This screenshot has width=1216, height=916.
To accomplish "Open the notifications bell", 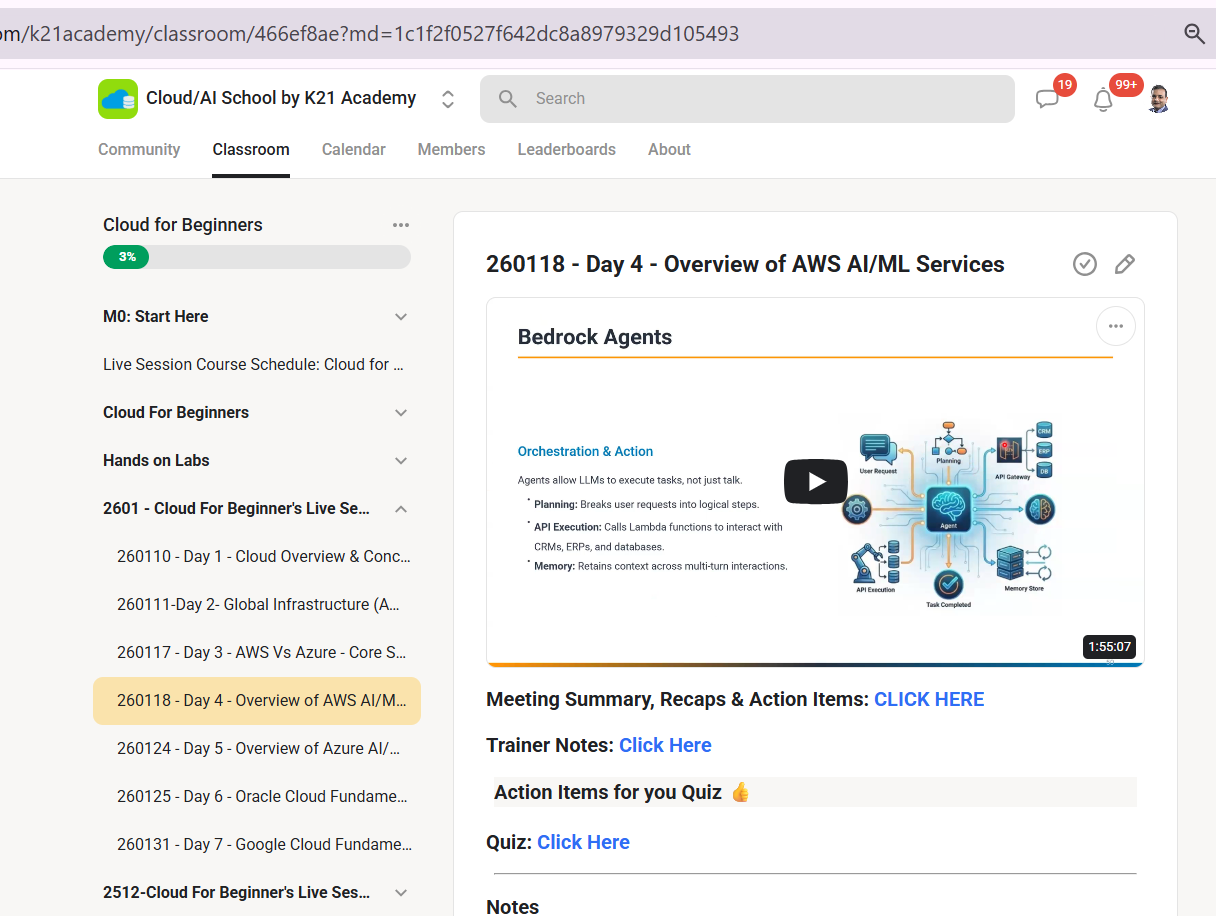I will click(x=1103, y=99).
